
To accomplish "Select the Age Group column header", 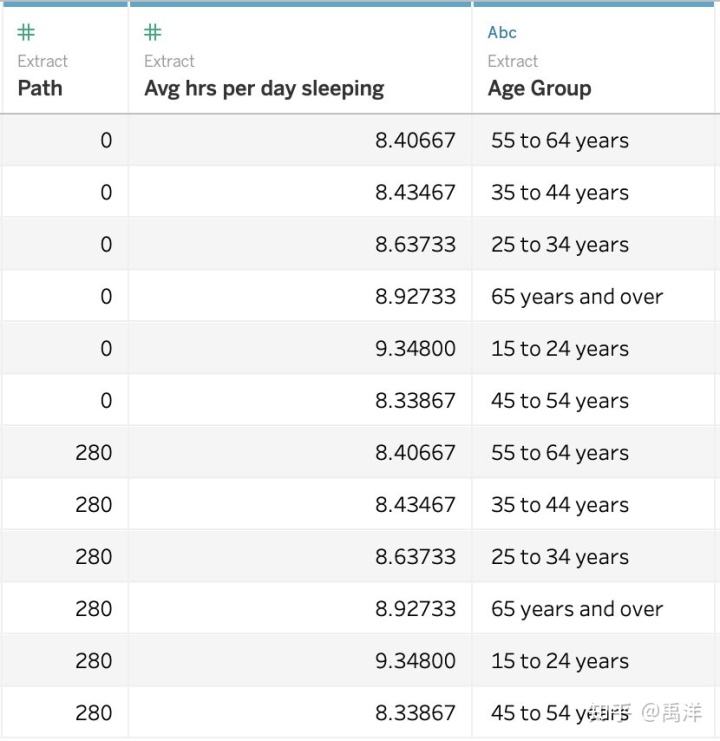I will tap(539, 88).
